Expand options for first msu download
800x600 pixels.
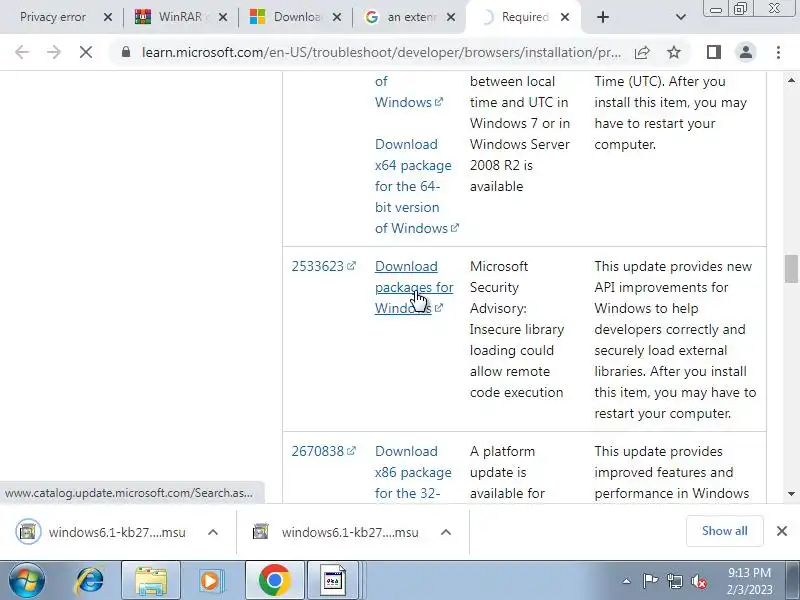click(213, 532)
